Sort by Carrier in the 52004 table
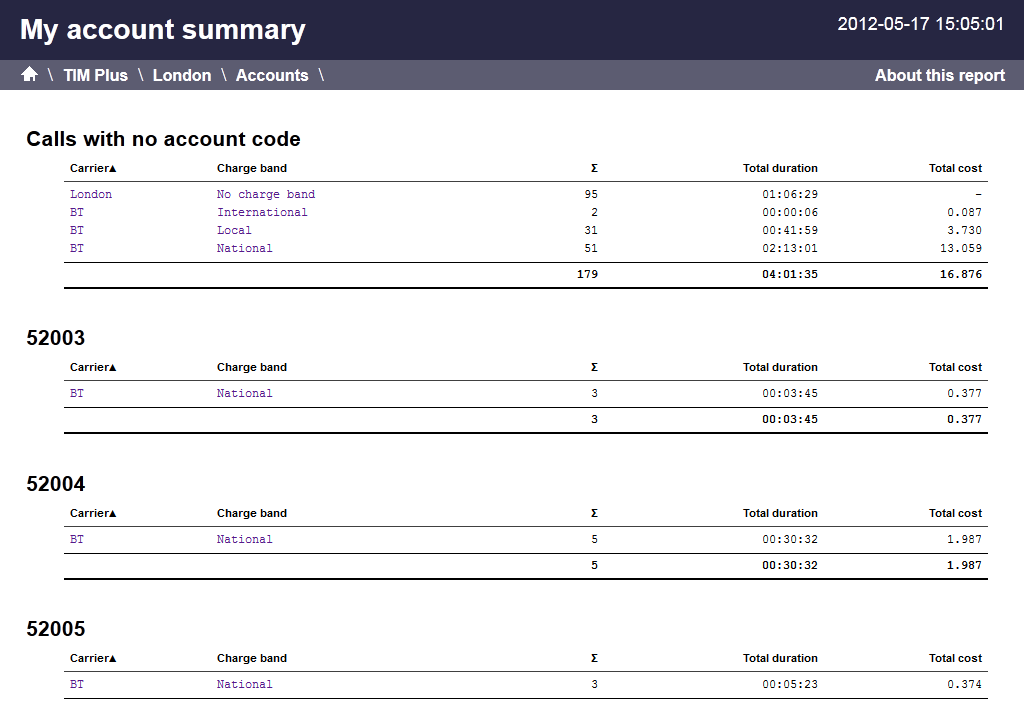The image size is (1024, 702). (x=93, y=513)
